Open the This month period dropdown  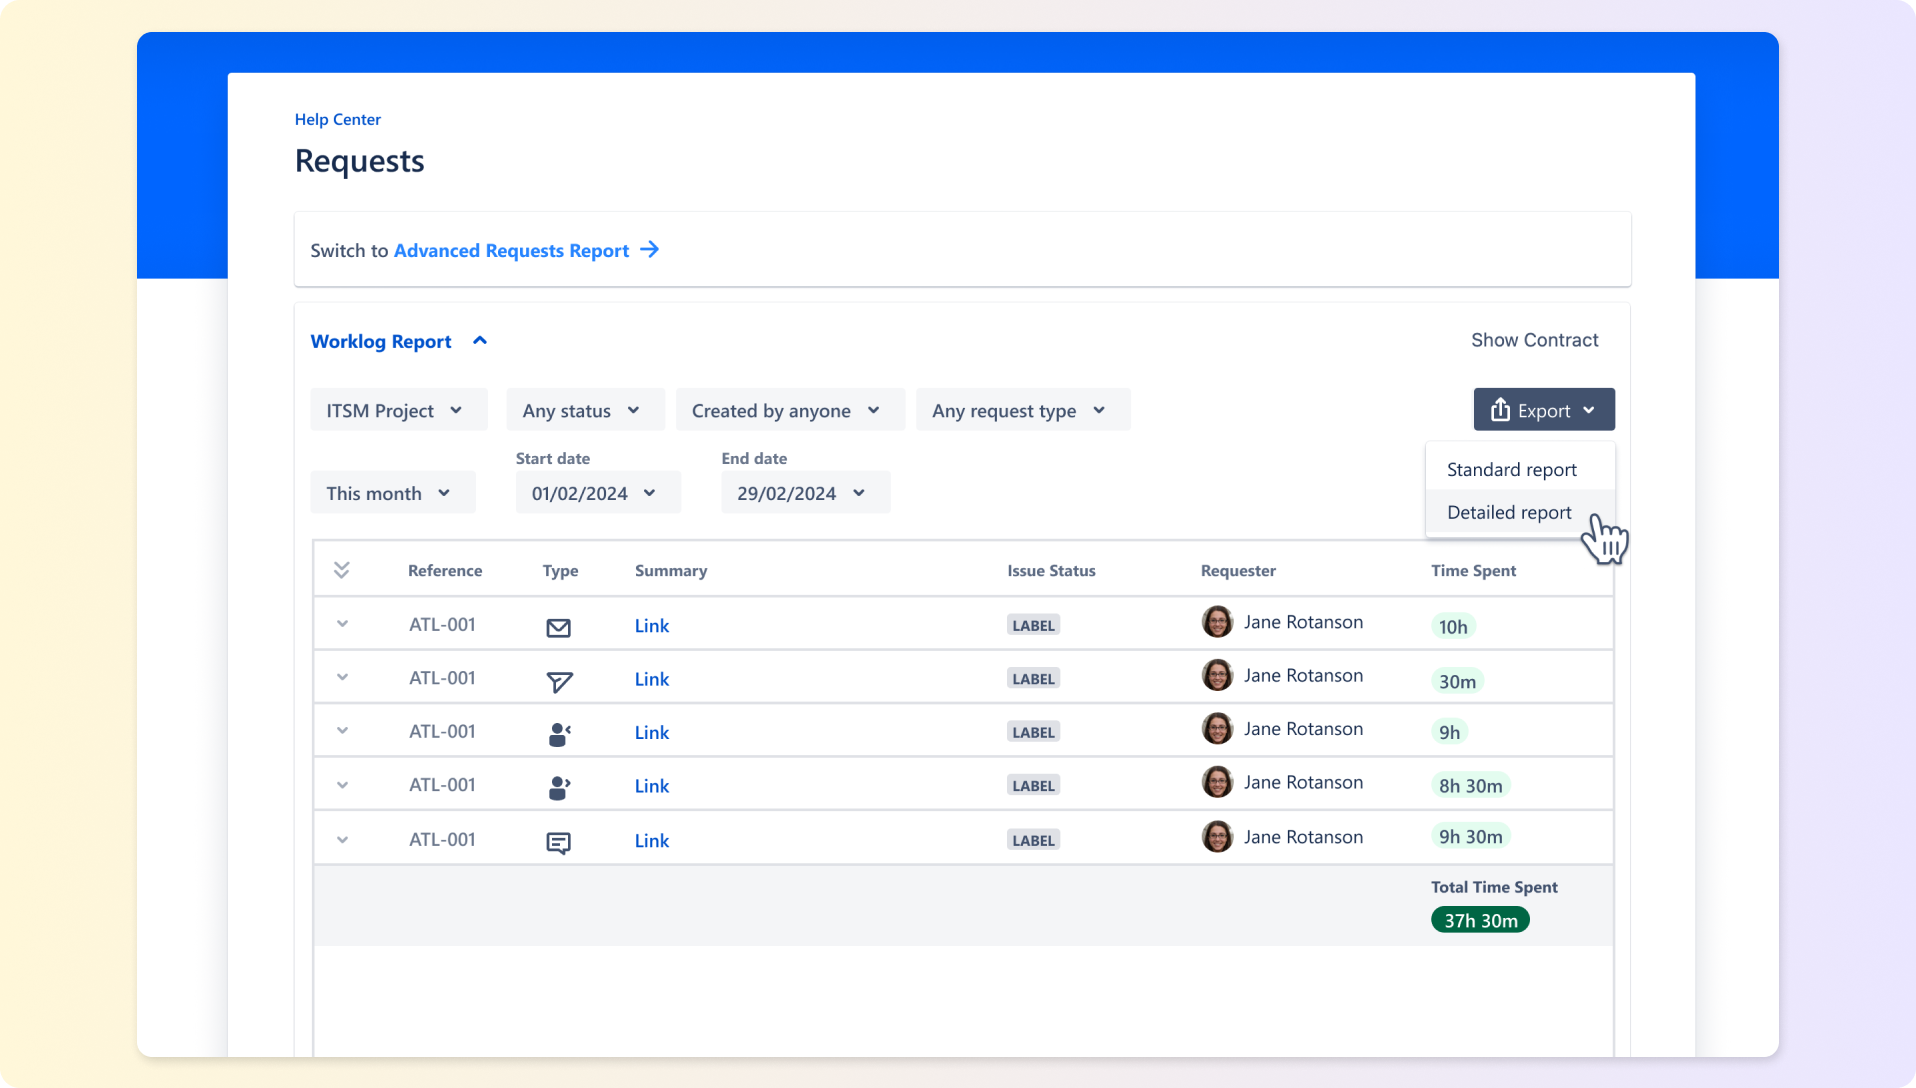pos(391,493)
